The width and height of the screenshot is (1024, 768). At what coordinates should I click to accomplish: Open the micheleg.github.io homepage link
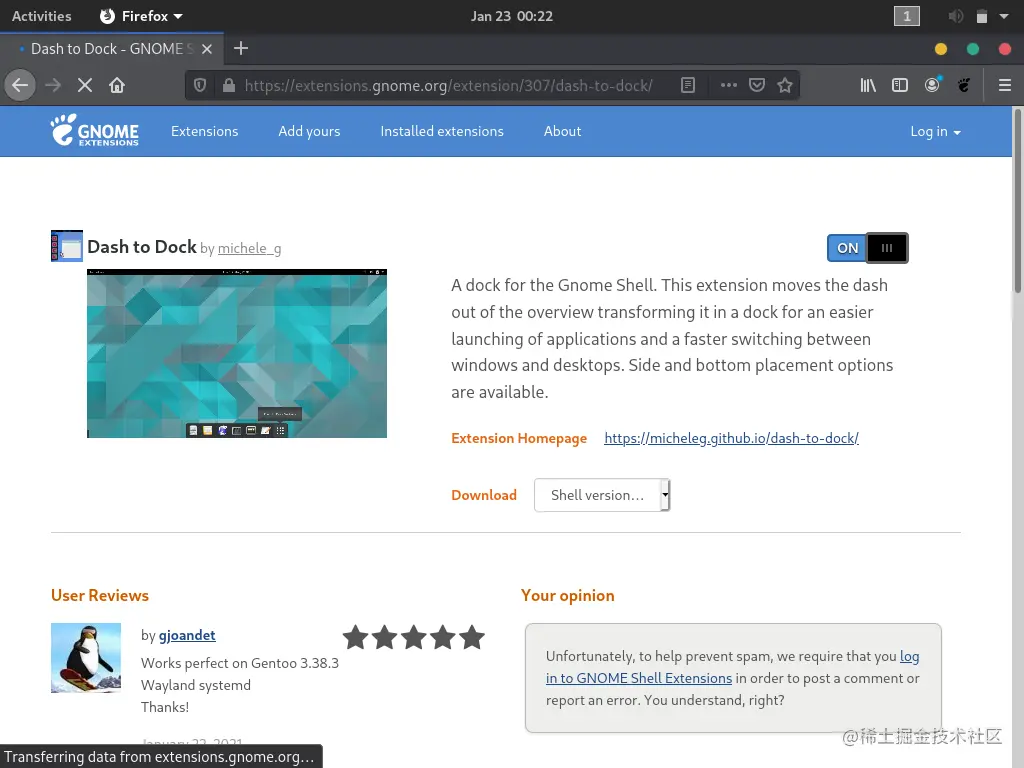(731, 438)
